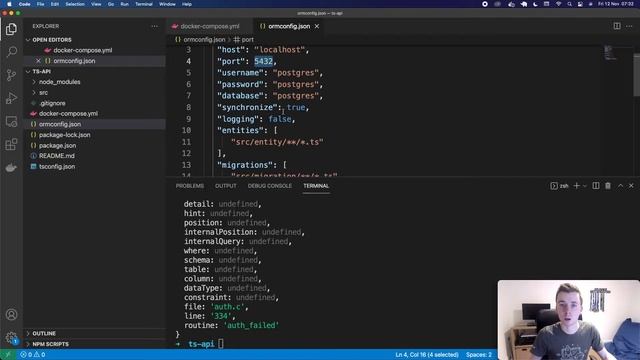Open tsconfig.json file
Viewport: 640px width, 360px height.
point(57,167)
